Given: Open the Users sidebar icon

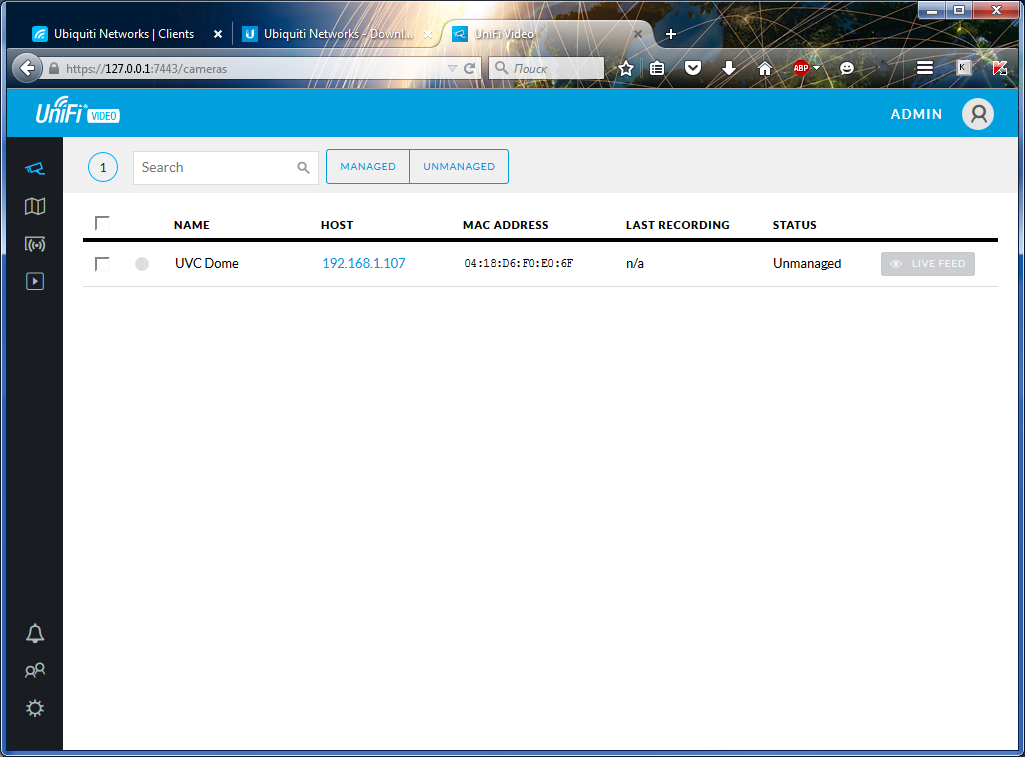Looking at the screenshot, I should coord(35,671).
